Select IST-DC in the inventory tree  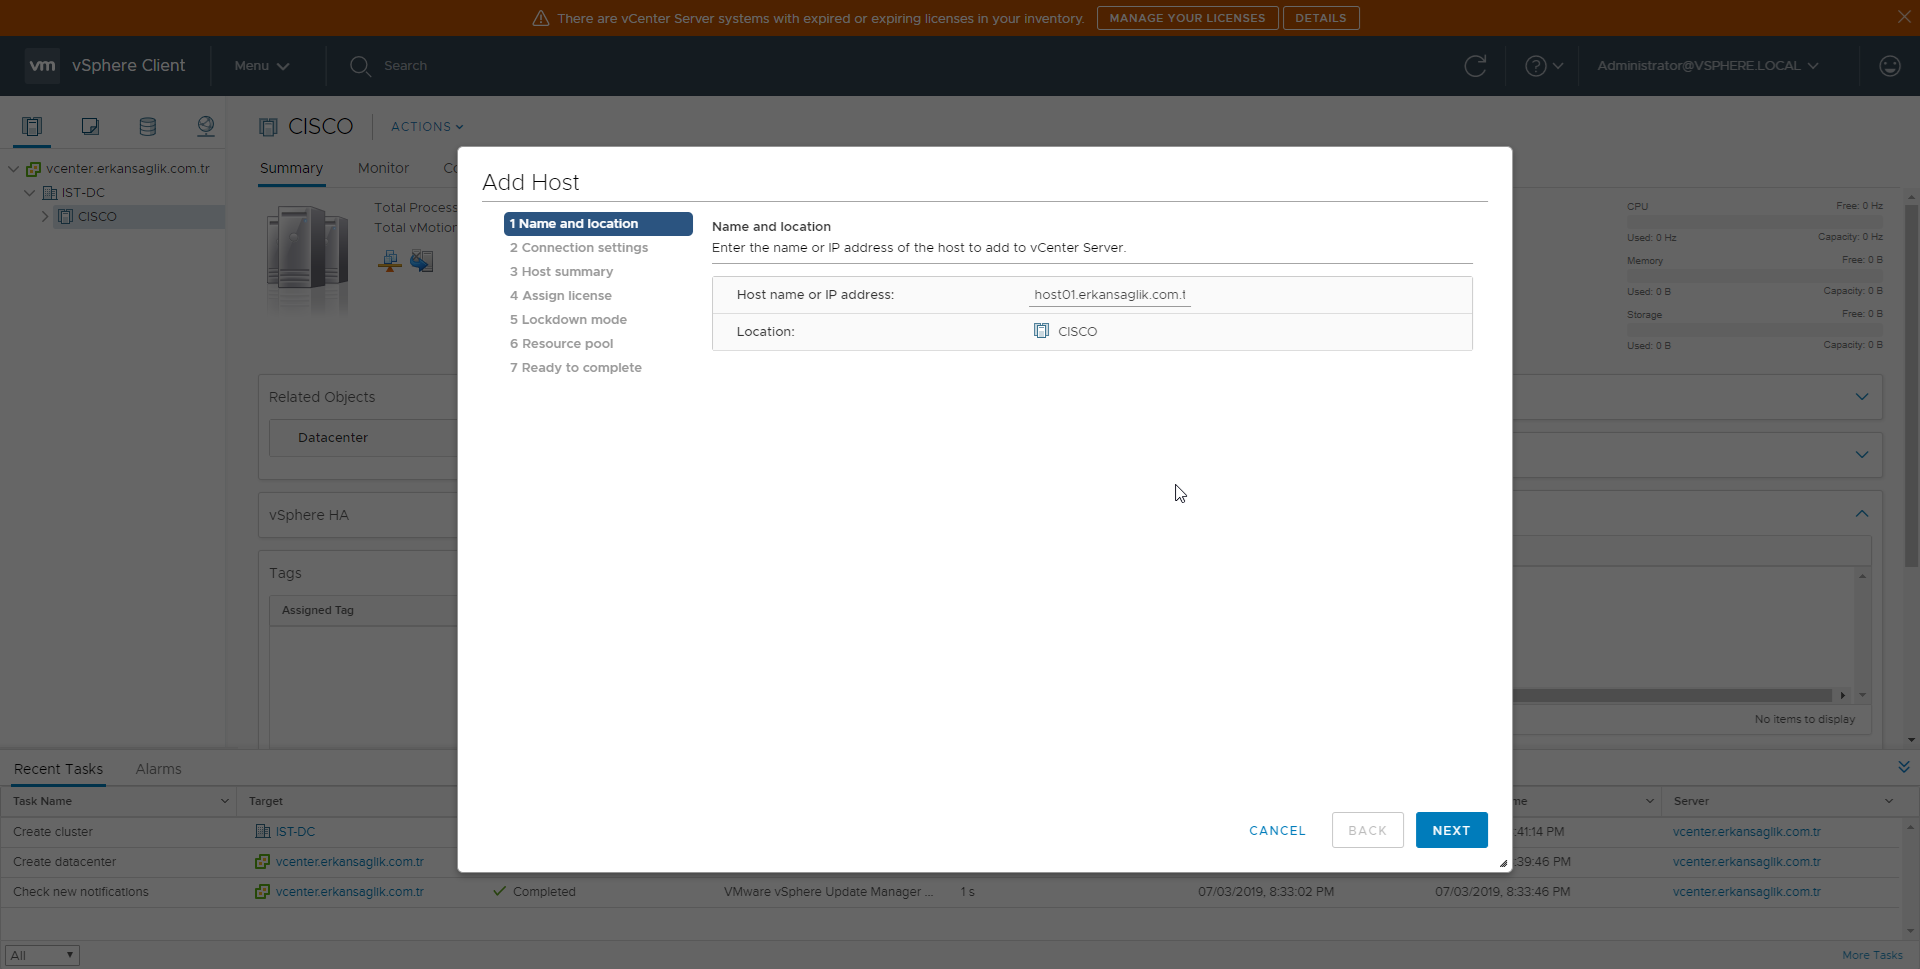point(83,193)
